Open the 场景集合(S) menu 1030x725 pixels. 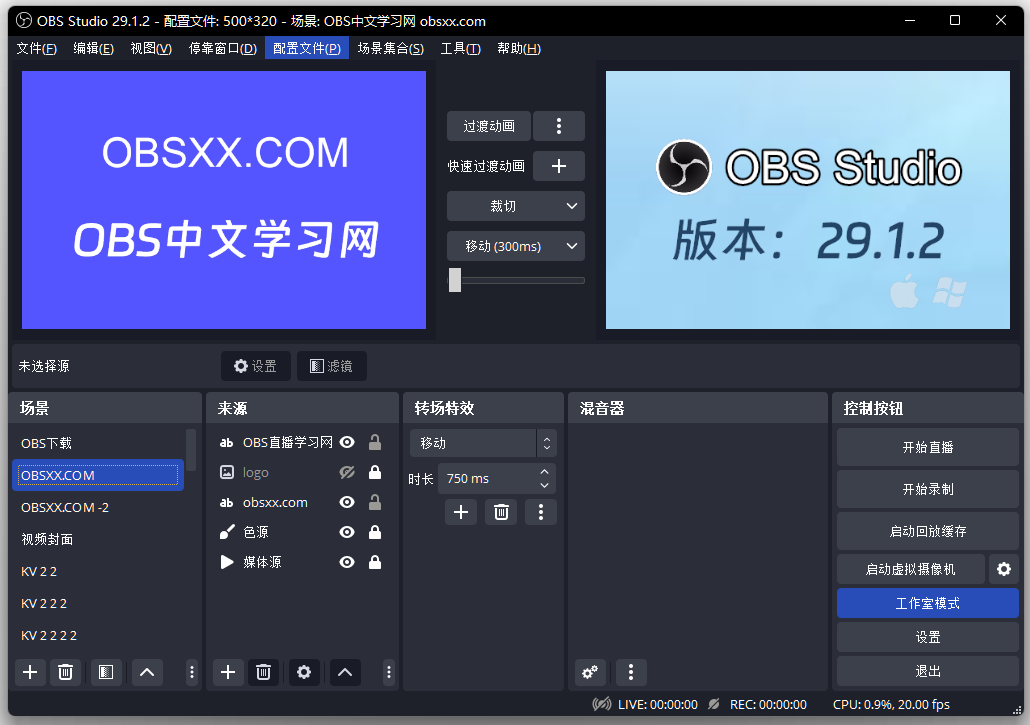click(x=391, y=49)
